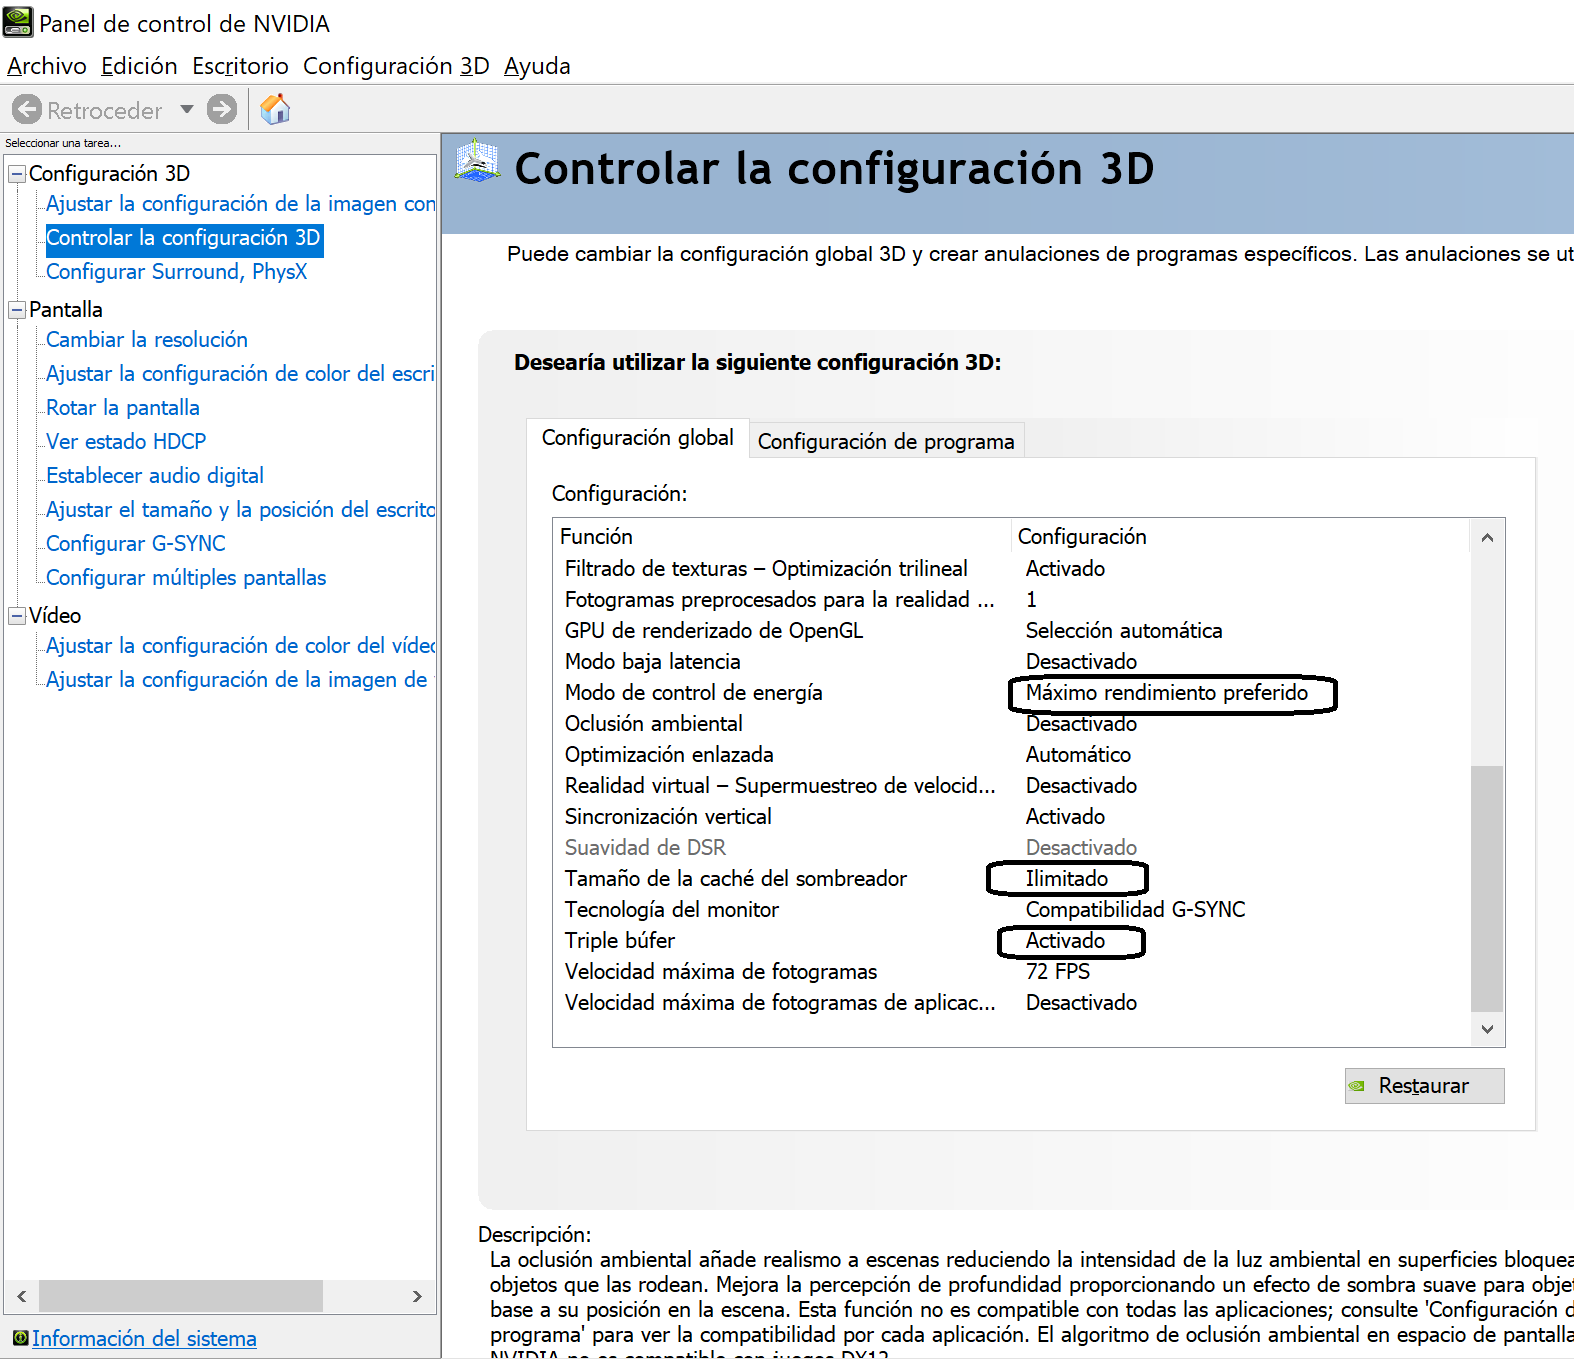
Task: Open Ajustar la configuración de la imagen con vista previa
Action: point(241,204)
